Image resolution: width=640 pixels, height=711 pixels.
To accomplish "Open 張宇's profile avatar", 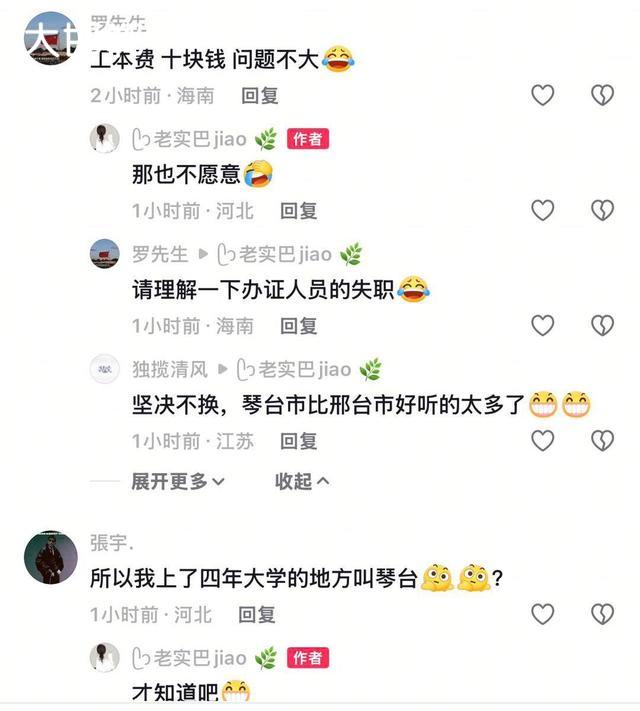I will click(50, 557).
